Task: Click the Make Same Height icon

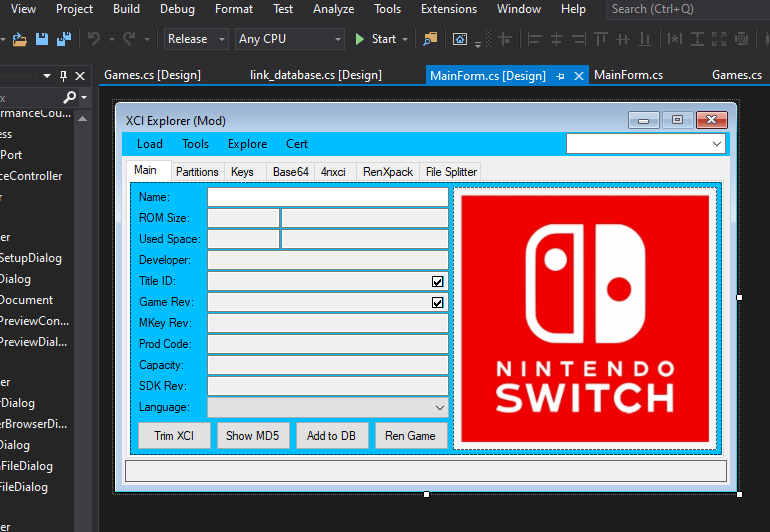Action: pyautogui.click(x=697, y=39)
